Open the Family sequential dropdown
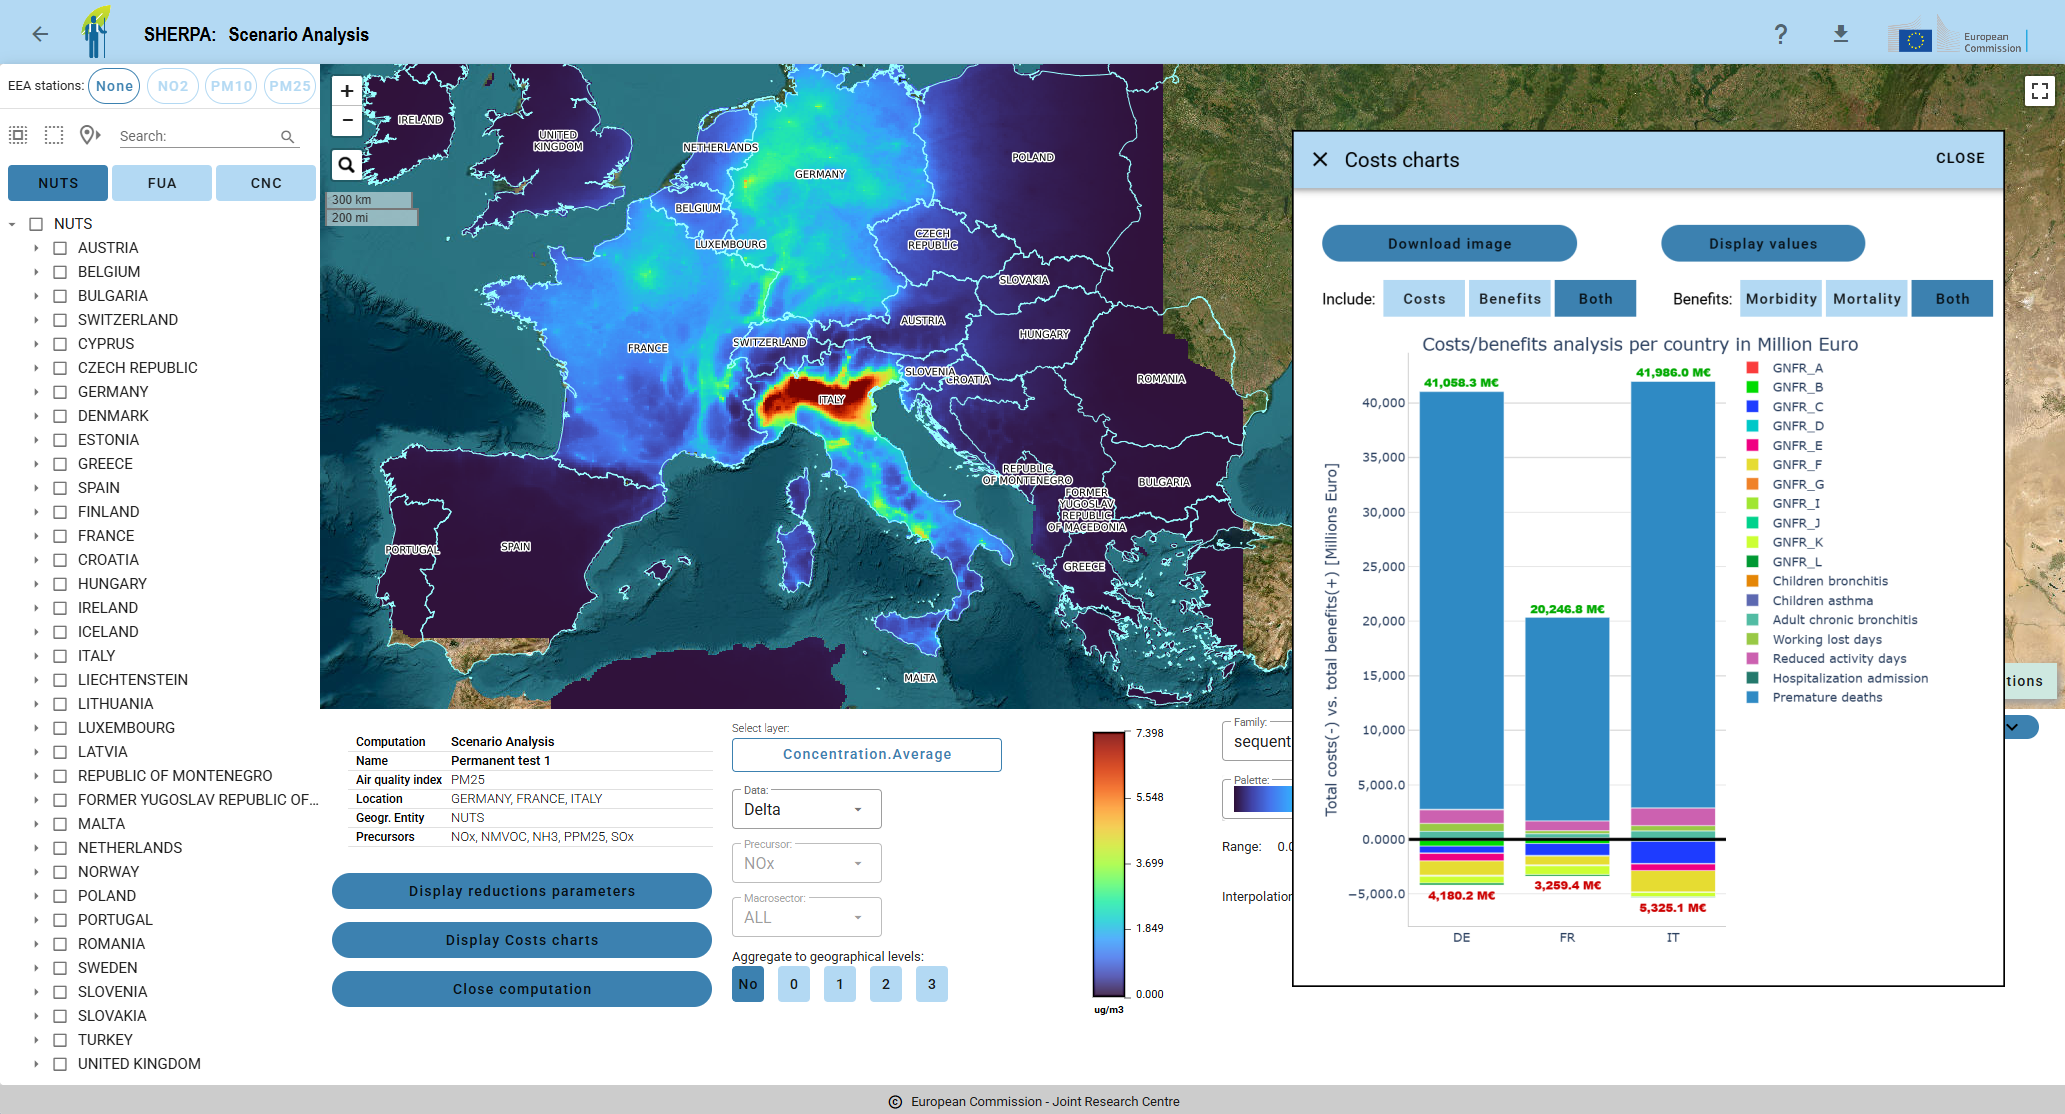 1257,741
